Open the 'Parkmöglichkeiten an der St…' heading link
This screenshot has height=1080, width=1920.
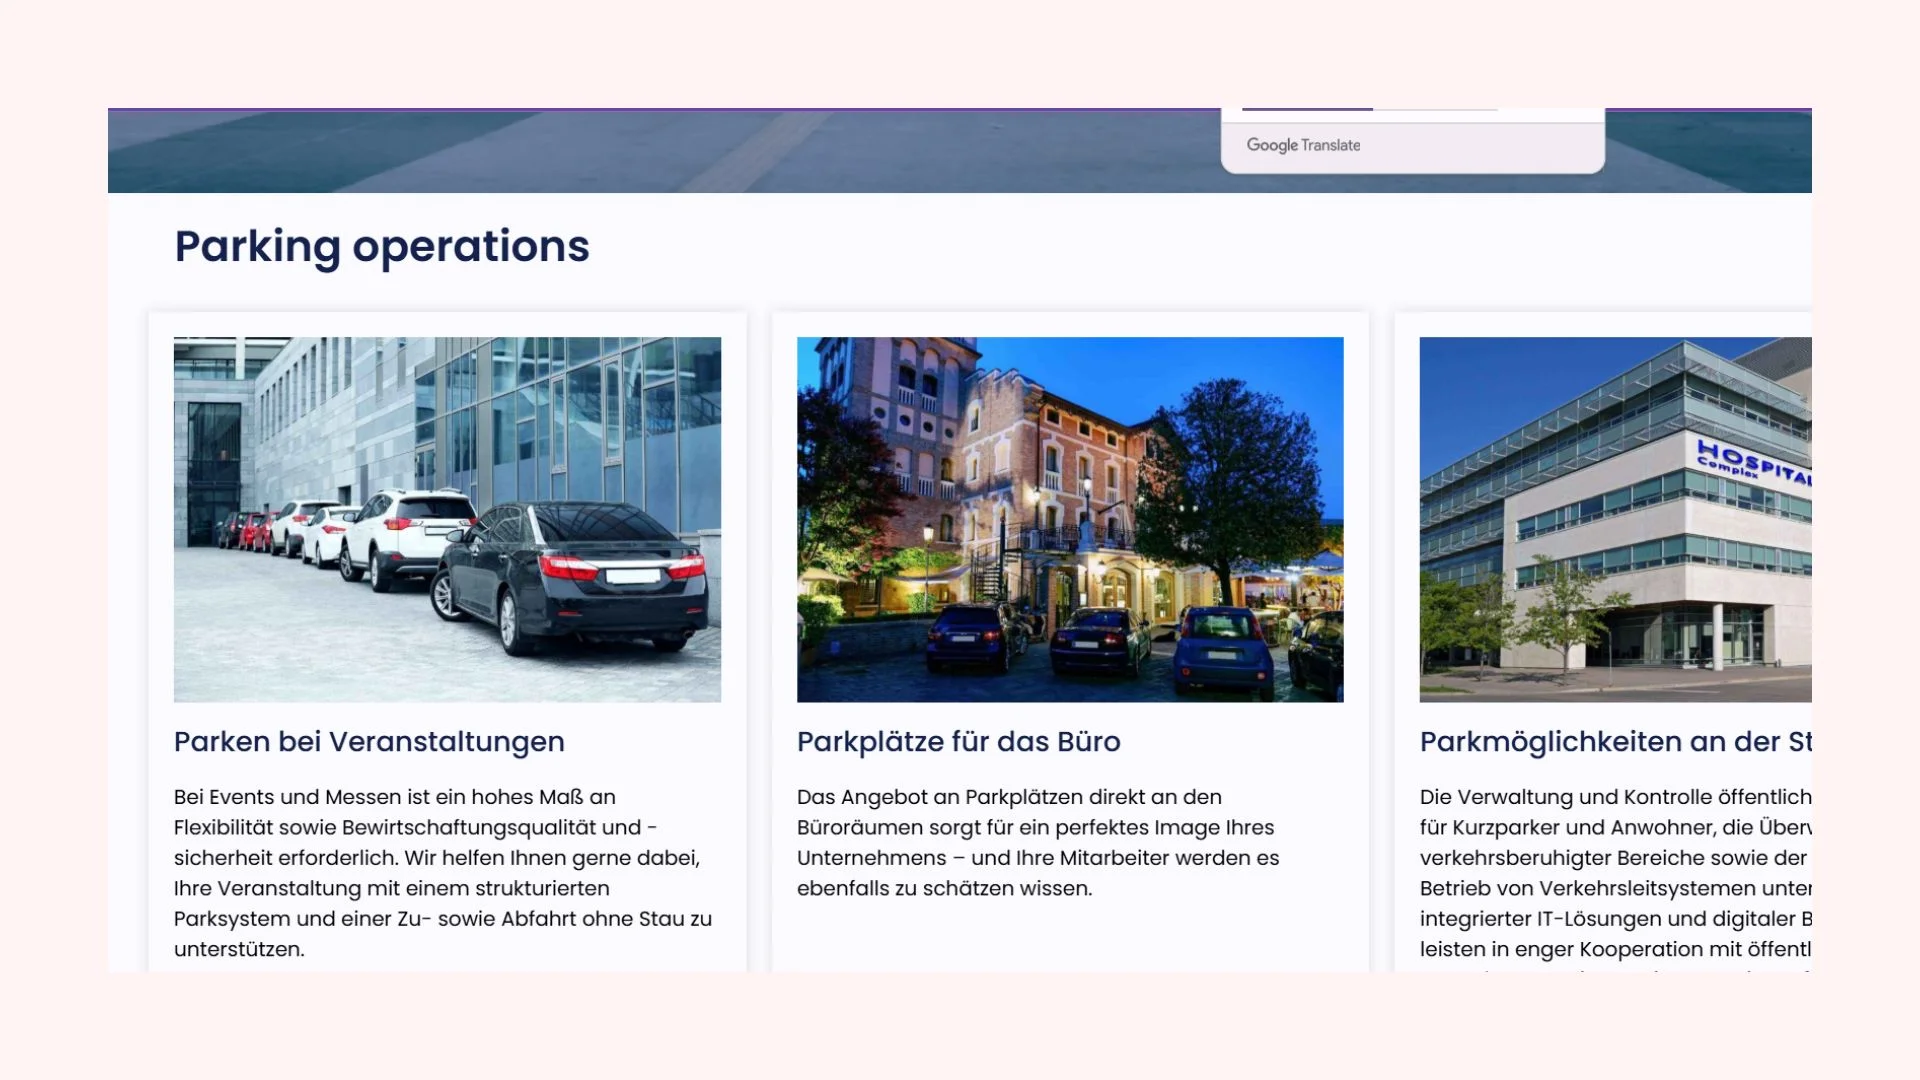pos(1614,742)
